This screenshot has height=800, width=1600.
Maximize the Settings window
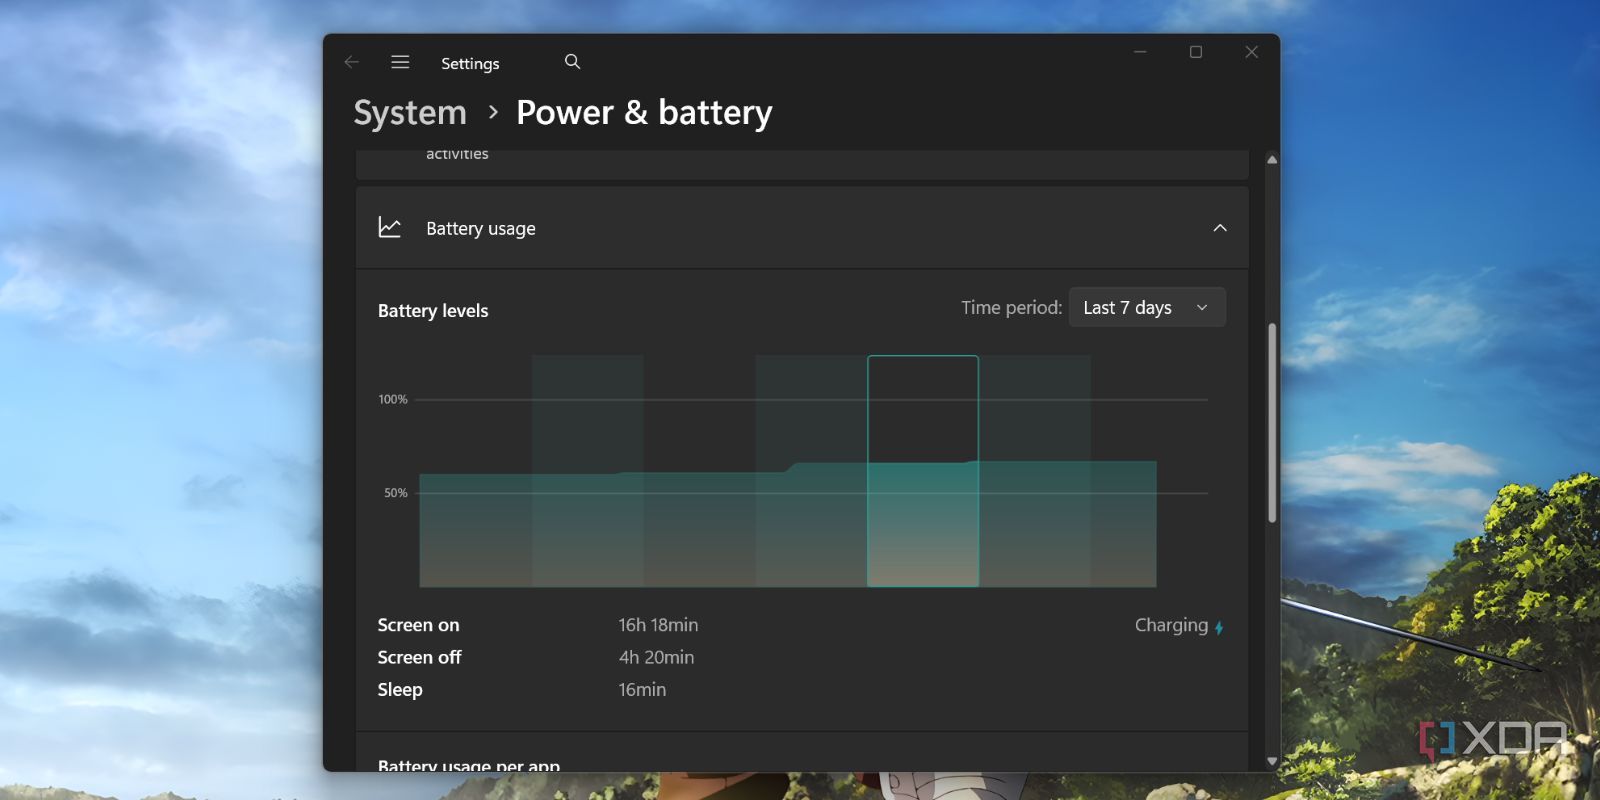tap(1196, 52)
